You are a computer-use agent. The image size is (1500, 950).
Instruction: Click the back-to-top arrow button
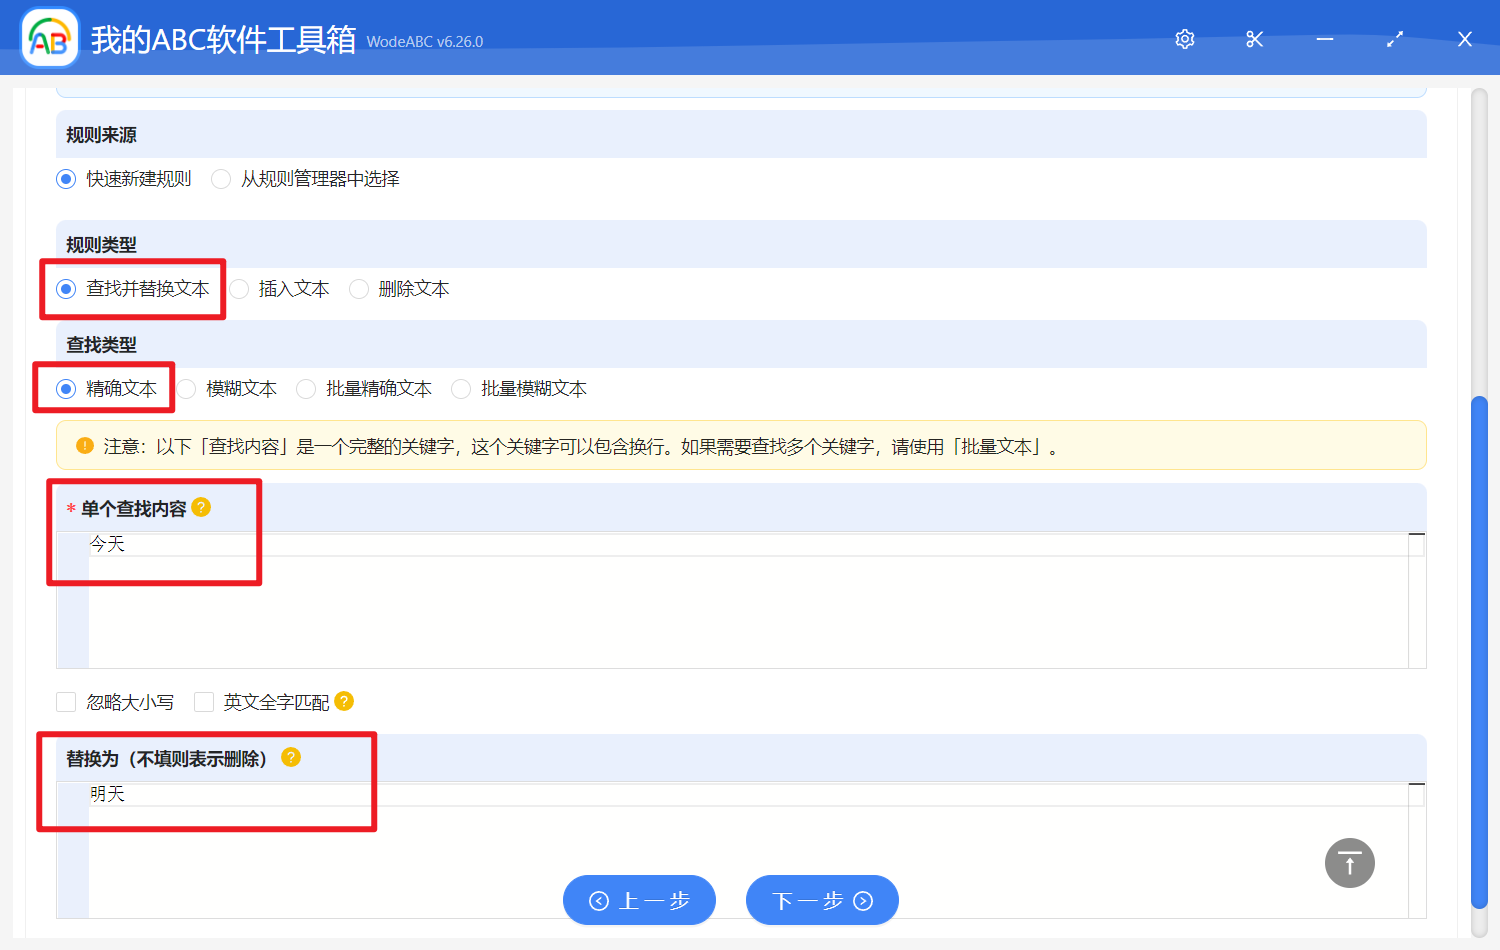click(x=1349, y=862)
